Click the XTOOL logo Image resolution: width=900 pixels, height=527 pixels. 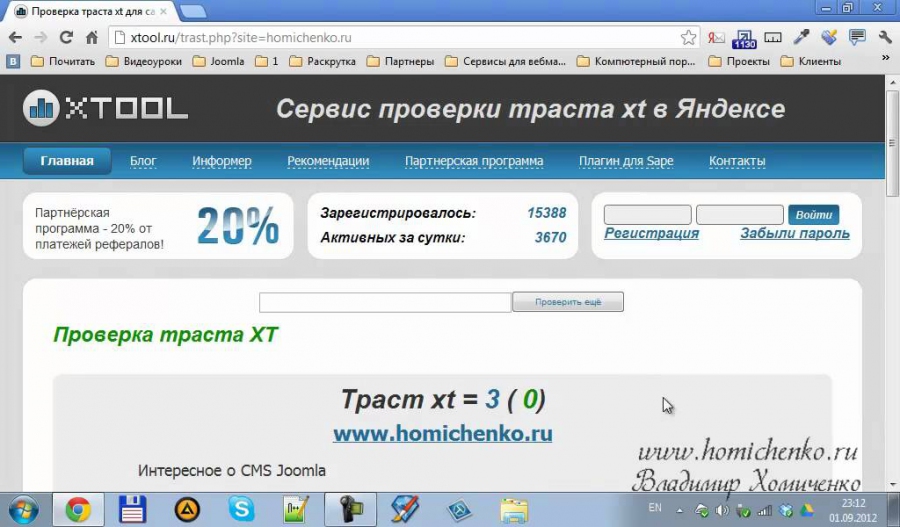point(106,108)
